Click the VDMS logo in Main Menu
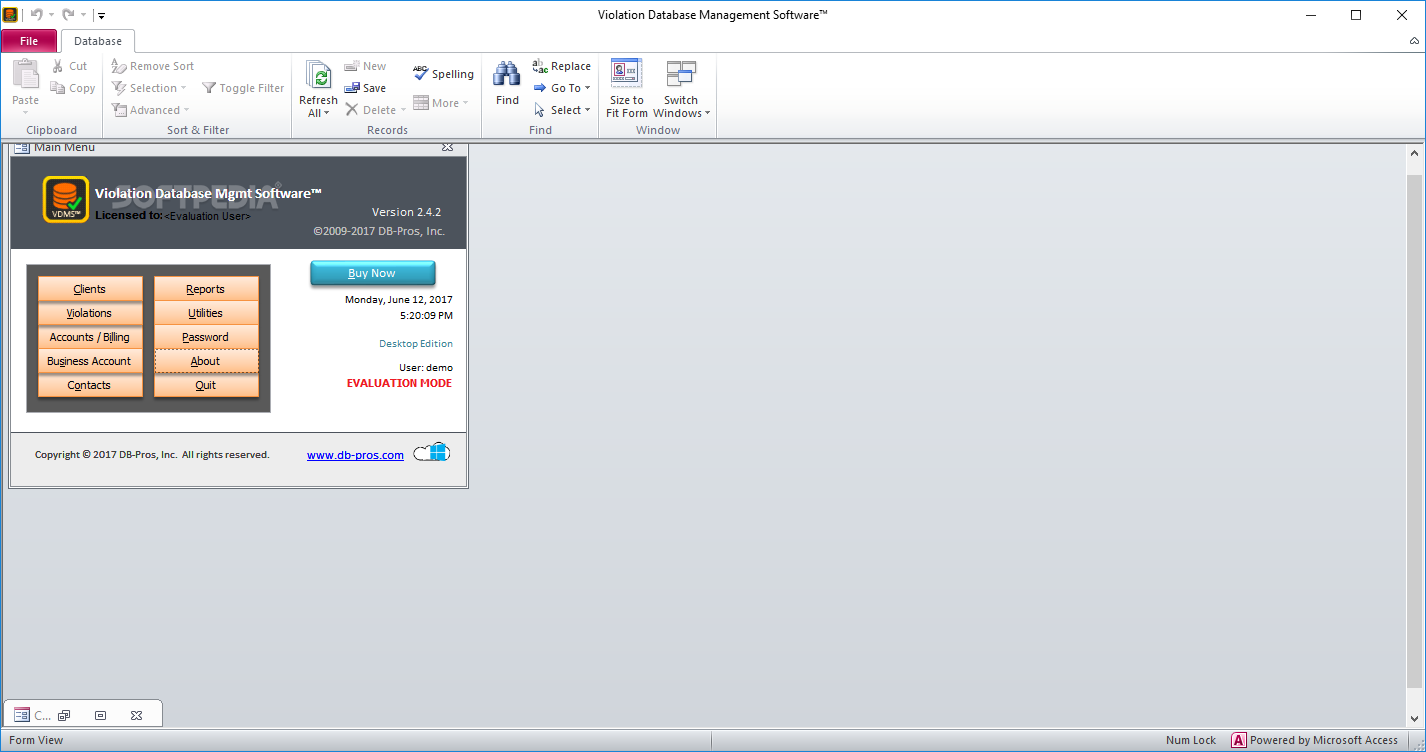Image resolution: width=1426 pixels, height=752 pixels. click(66, 199)
